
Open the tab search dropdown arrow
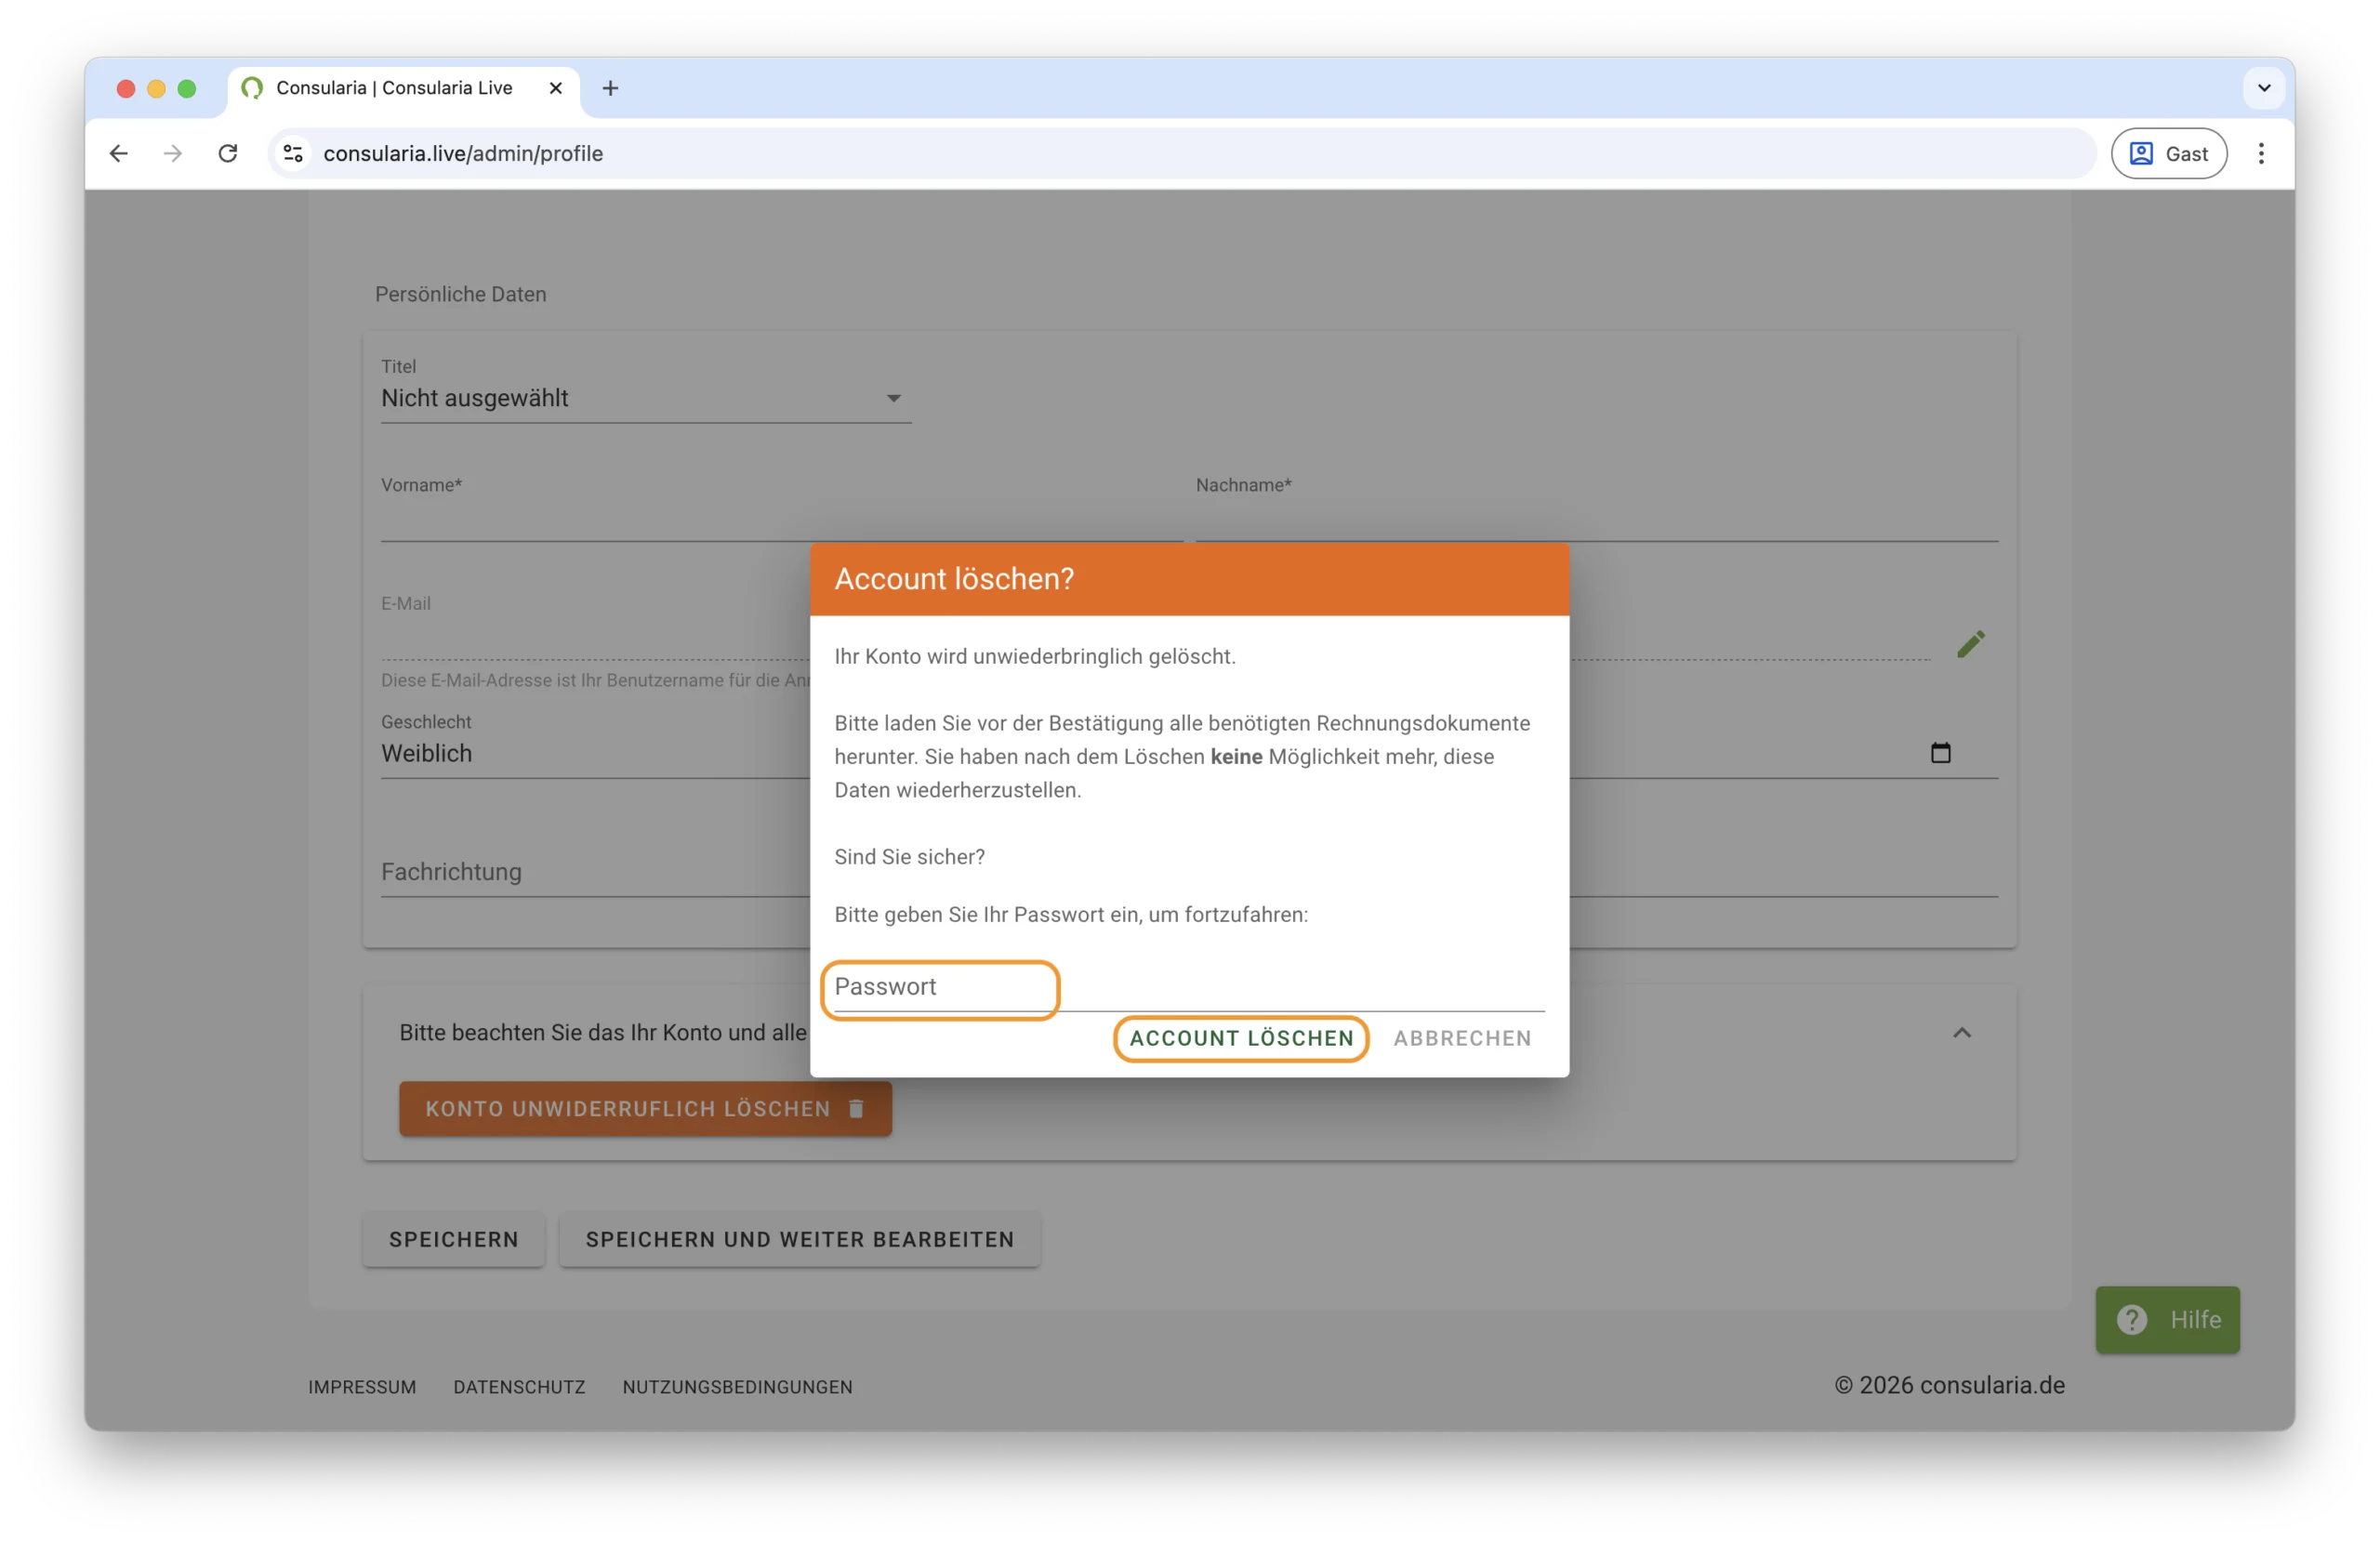point(2264,88)
